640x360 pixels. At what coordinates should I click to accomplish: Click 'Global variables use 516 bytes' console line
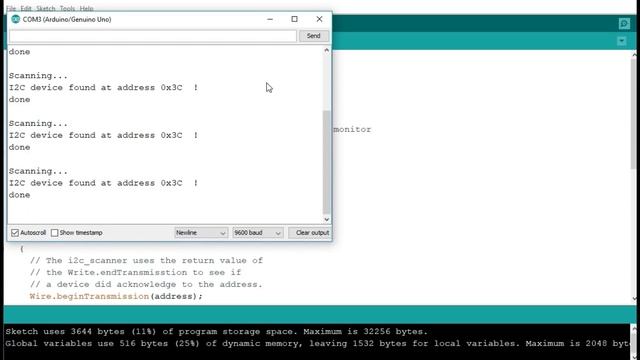pyautogui.click(x=317, y=343)
